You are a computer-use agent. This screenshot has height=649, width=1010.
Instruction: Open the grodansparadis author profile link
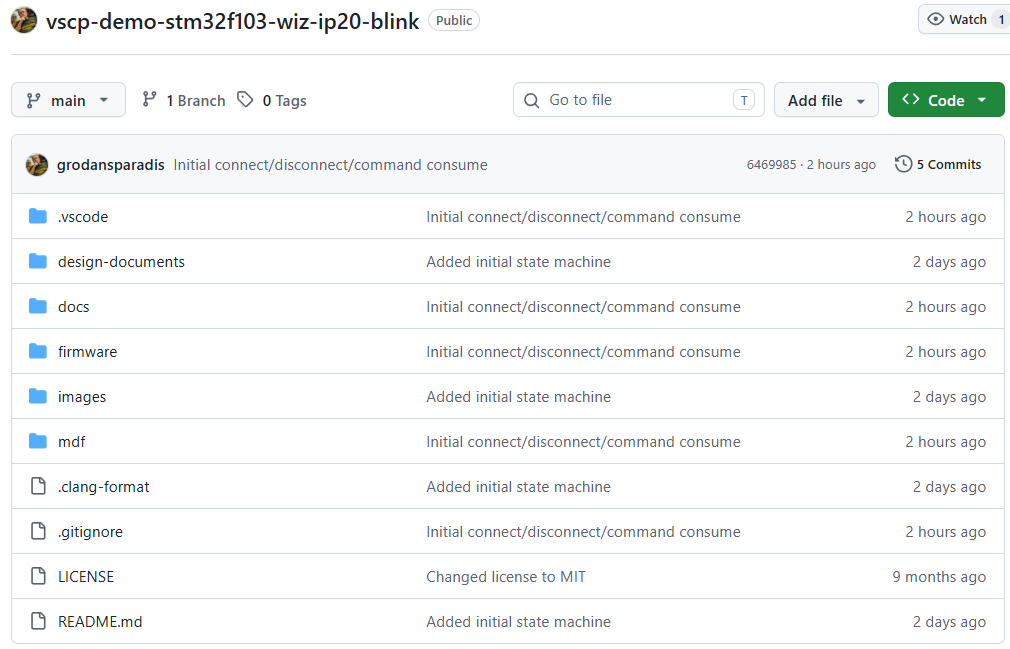[111, 165]
